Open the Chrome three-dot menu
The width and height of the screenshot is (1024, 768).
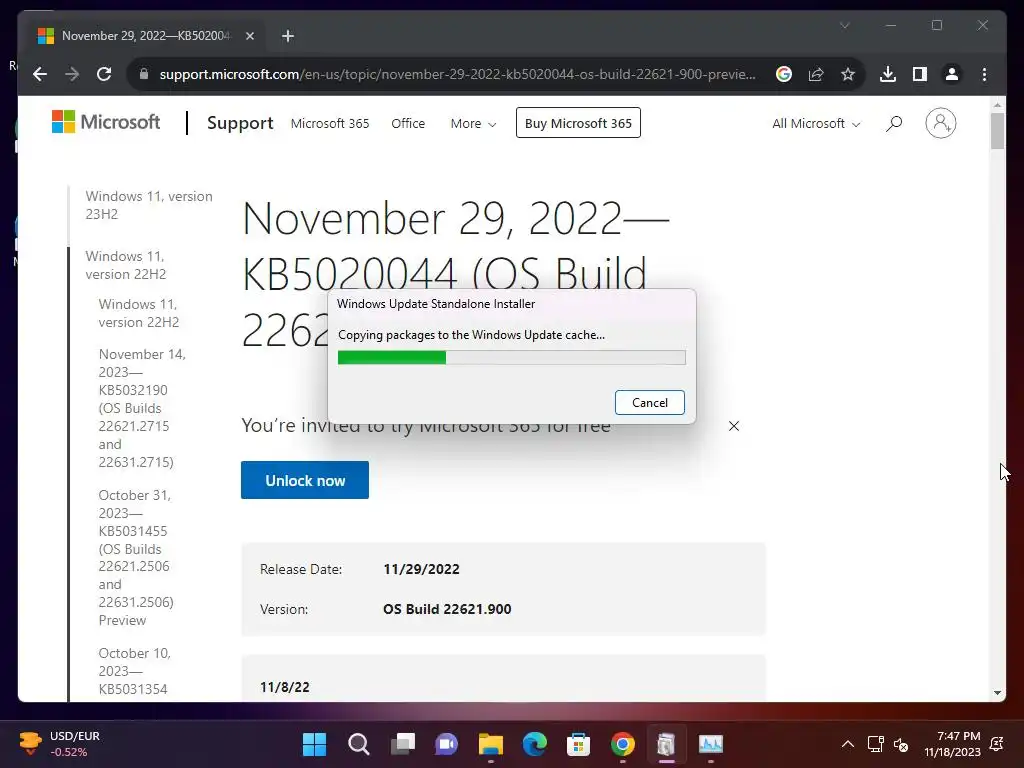[x=984, y=74]
